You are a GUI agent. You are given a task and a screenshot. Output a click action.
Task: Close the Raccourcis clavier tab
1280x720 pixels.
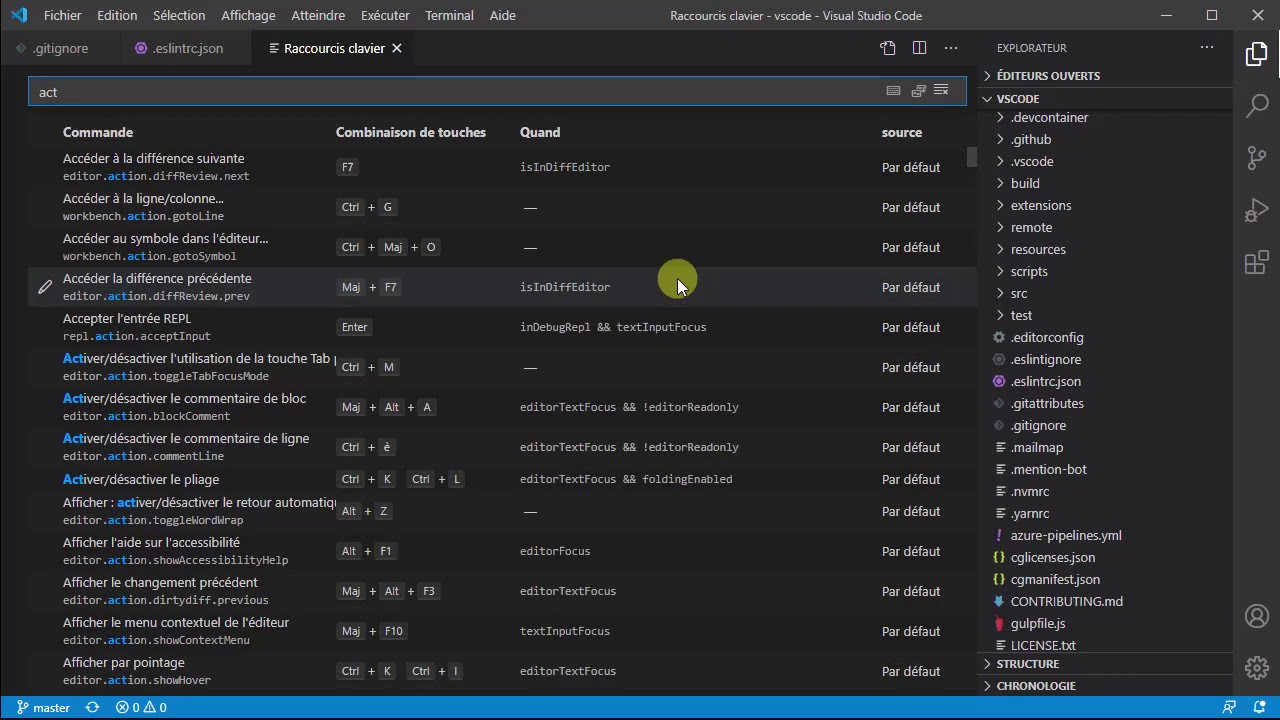(397, 48)
